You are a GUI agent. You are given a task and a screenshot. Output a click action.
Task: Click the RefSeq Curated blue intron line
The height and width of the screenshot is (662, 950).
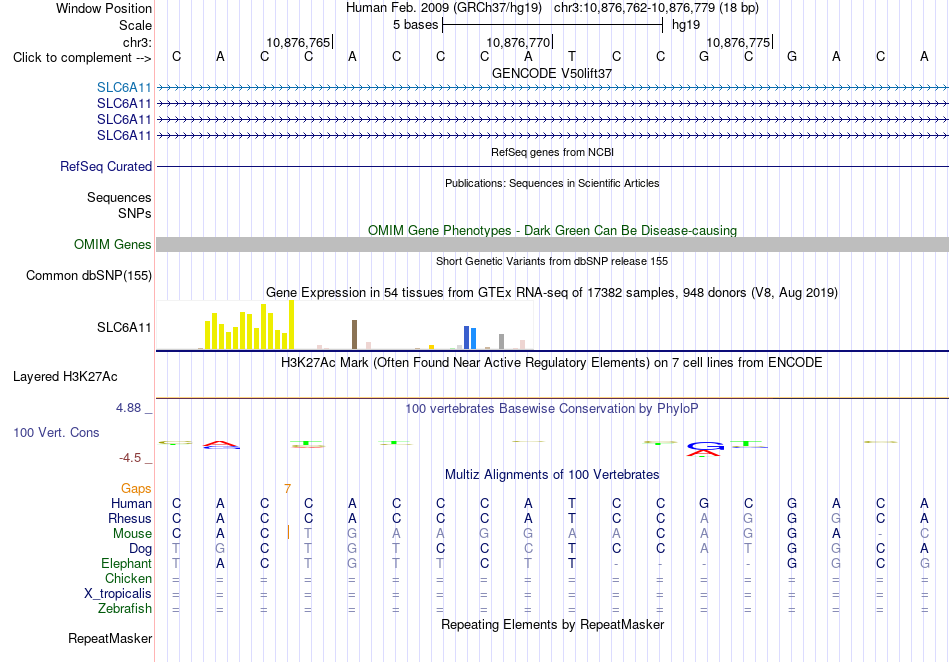552,167
